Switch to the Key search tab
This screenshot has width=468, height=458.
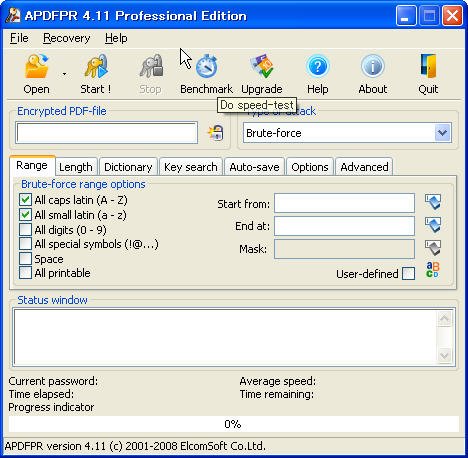[x=191, y=167]
